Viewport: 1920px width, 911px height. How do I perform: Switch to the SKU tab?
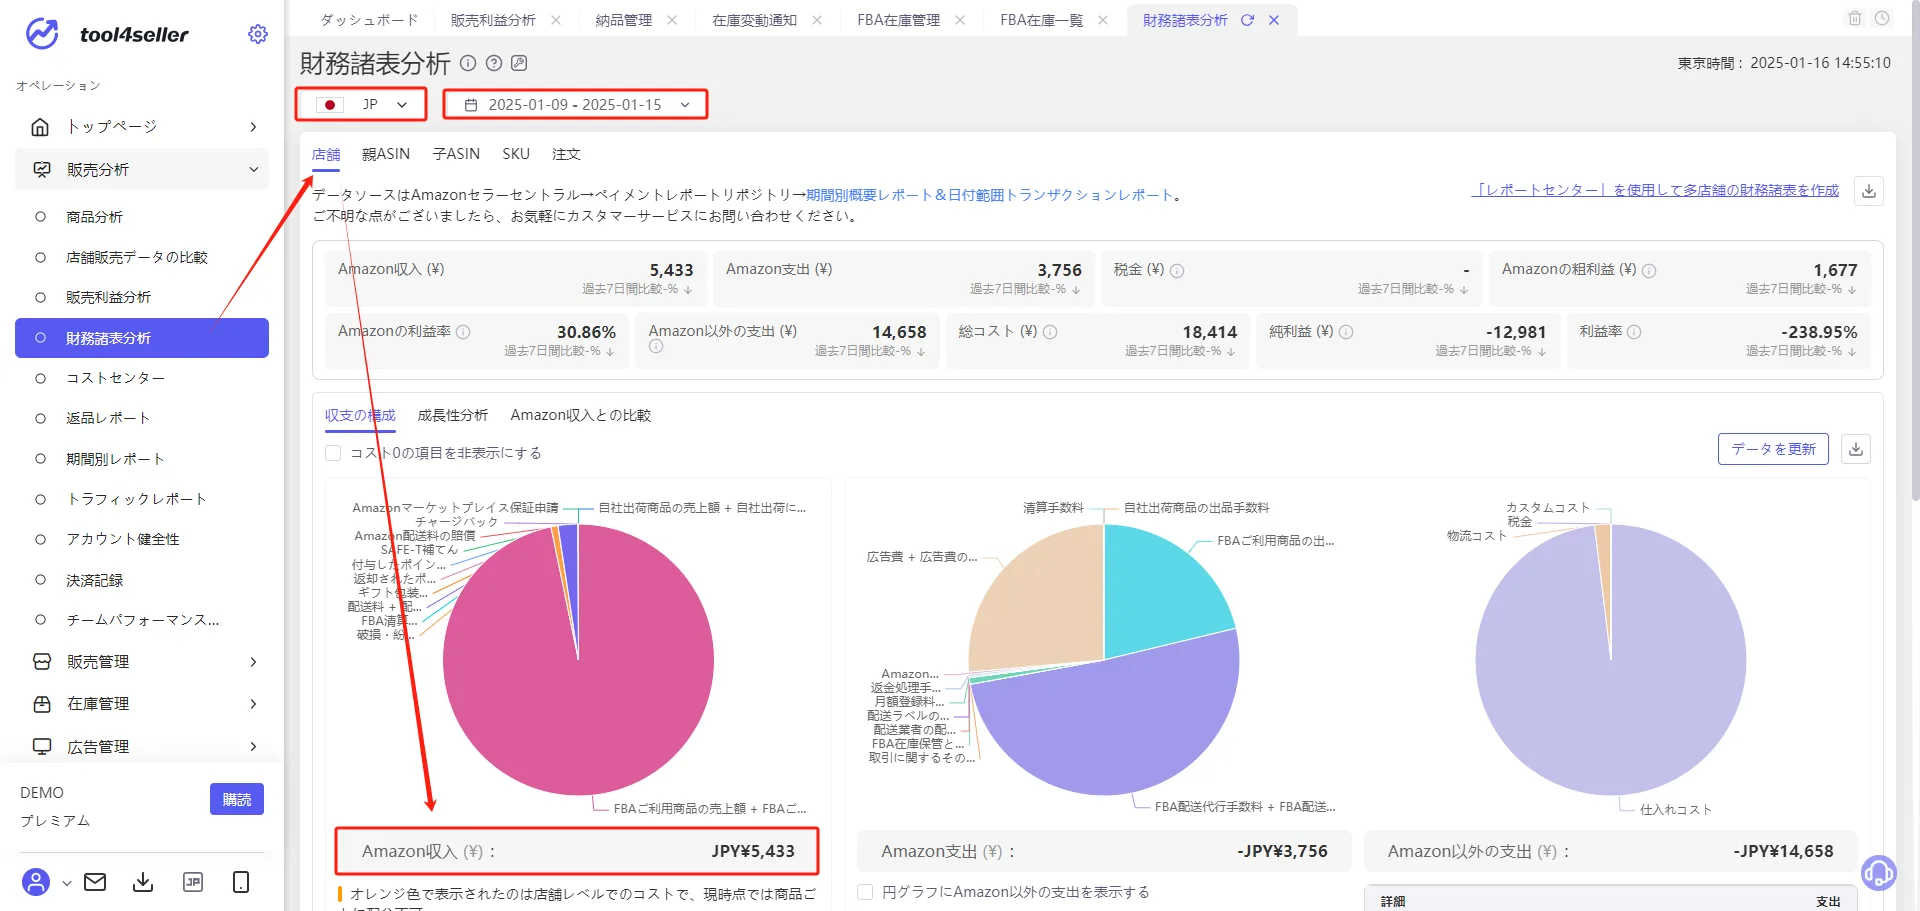click(516, 154)
